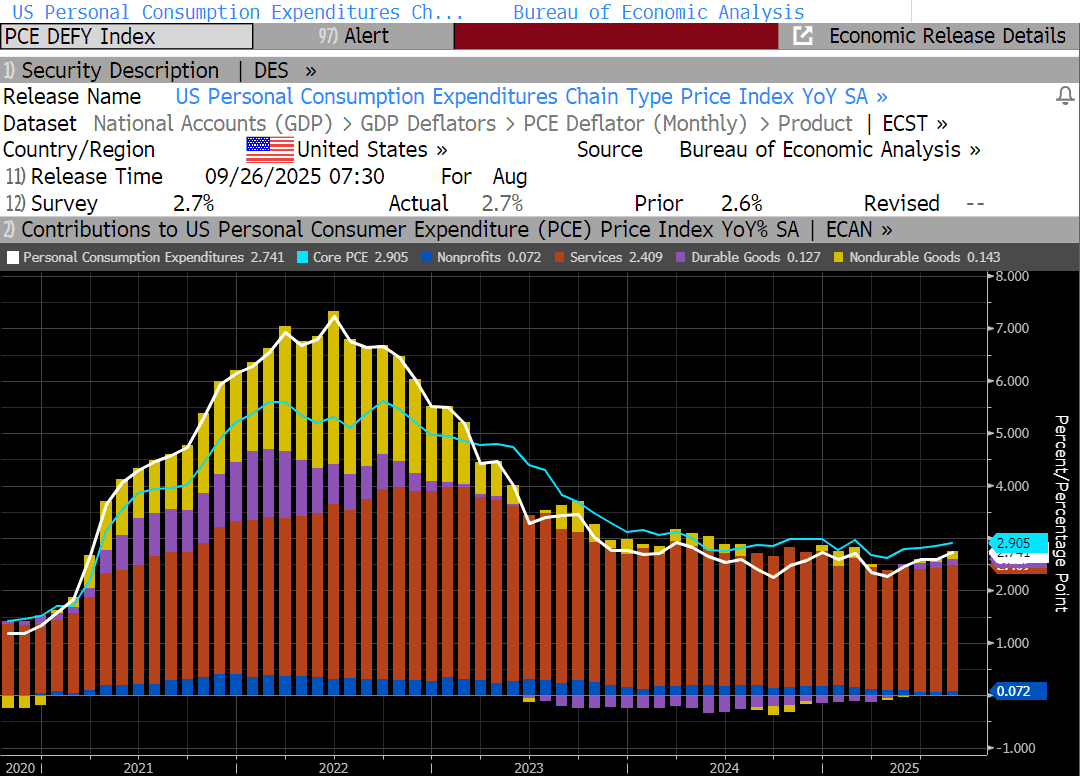This screenshot has height=776, width=1080.
Task: Click the 1.000 y-axis label
Action: pyautogui.click(x=1012, y=643)
